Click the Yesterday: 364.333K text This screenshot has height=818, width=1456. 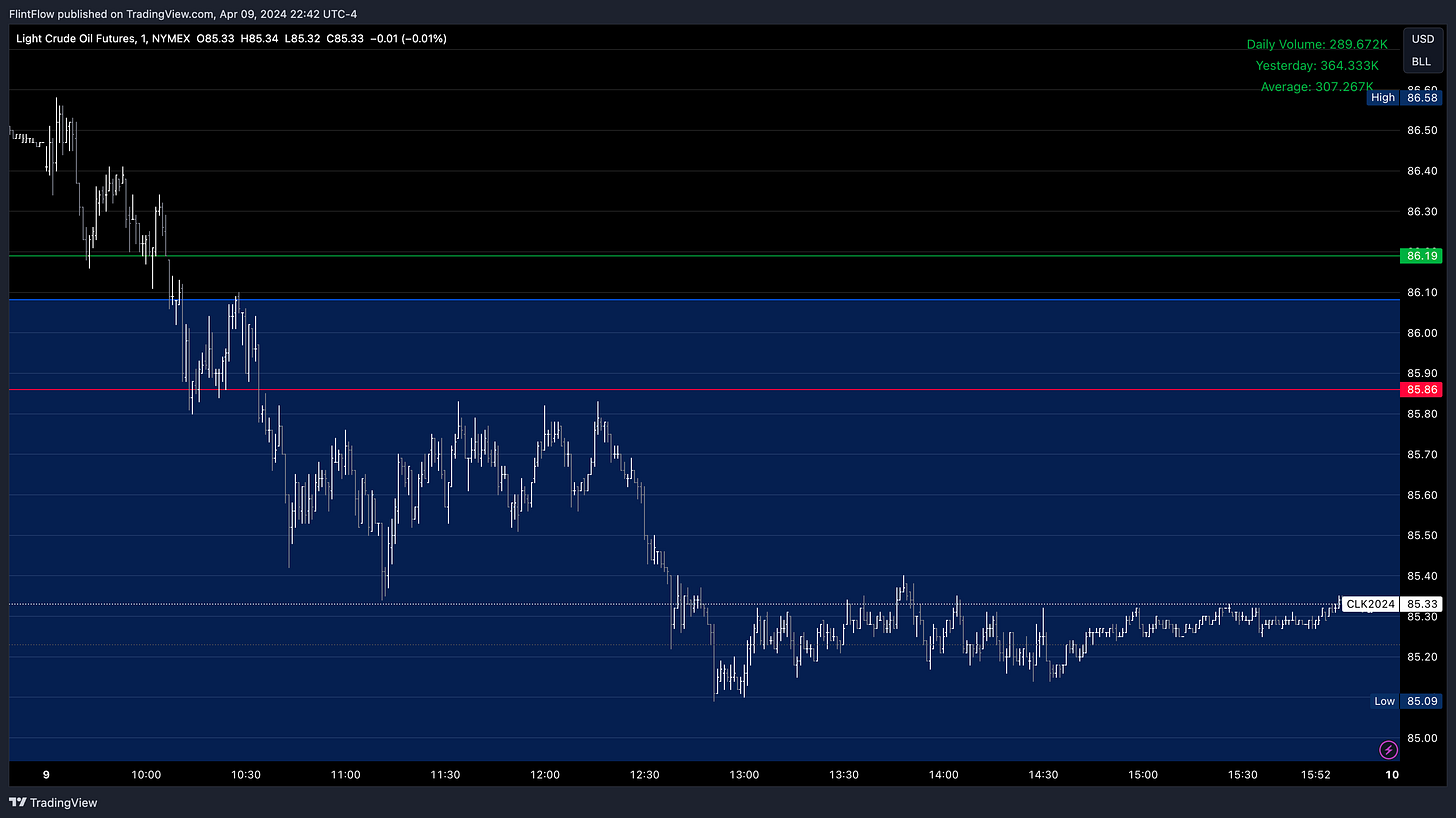click(x=1317, y=65)
